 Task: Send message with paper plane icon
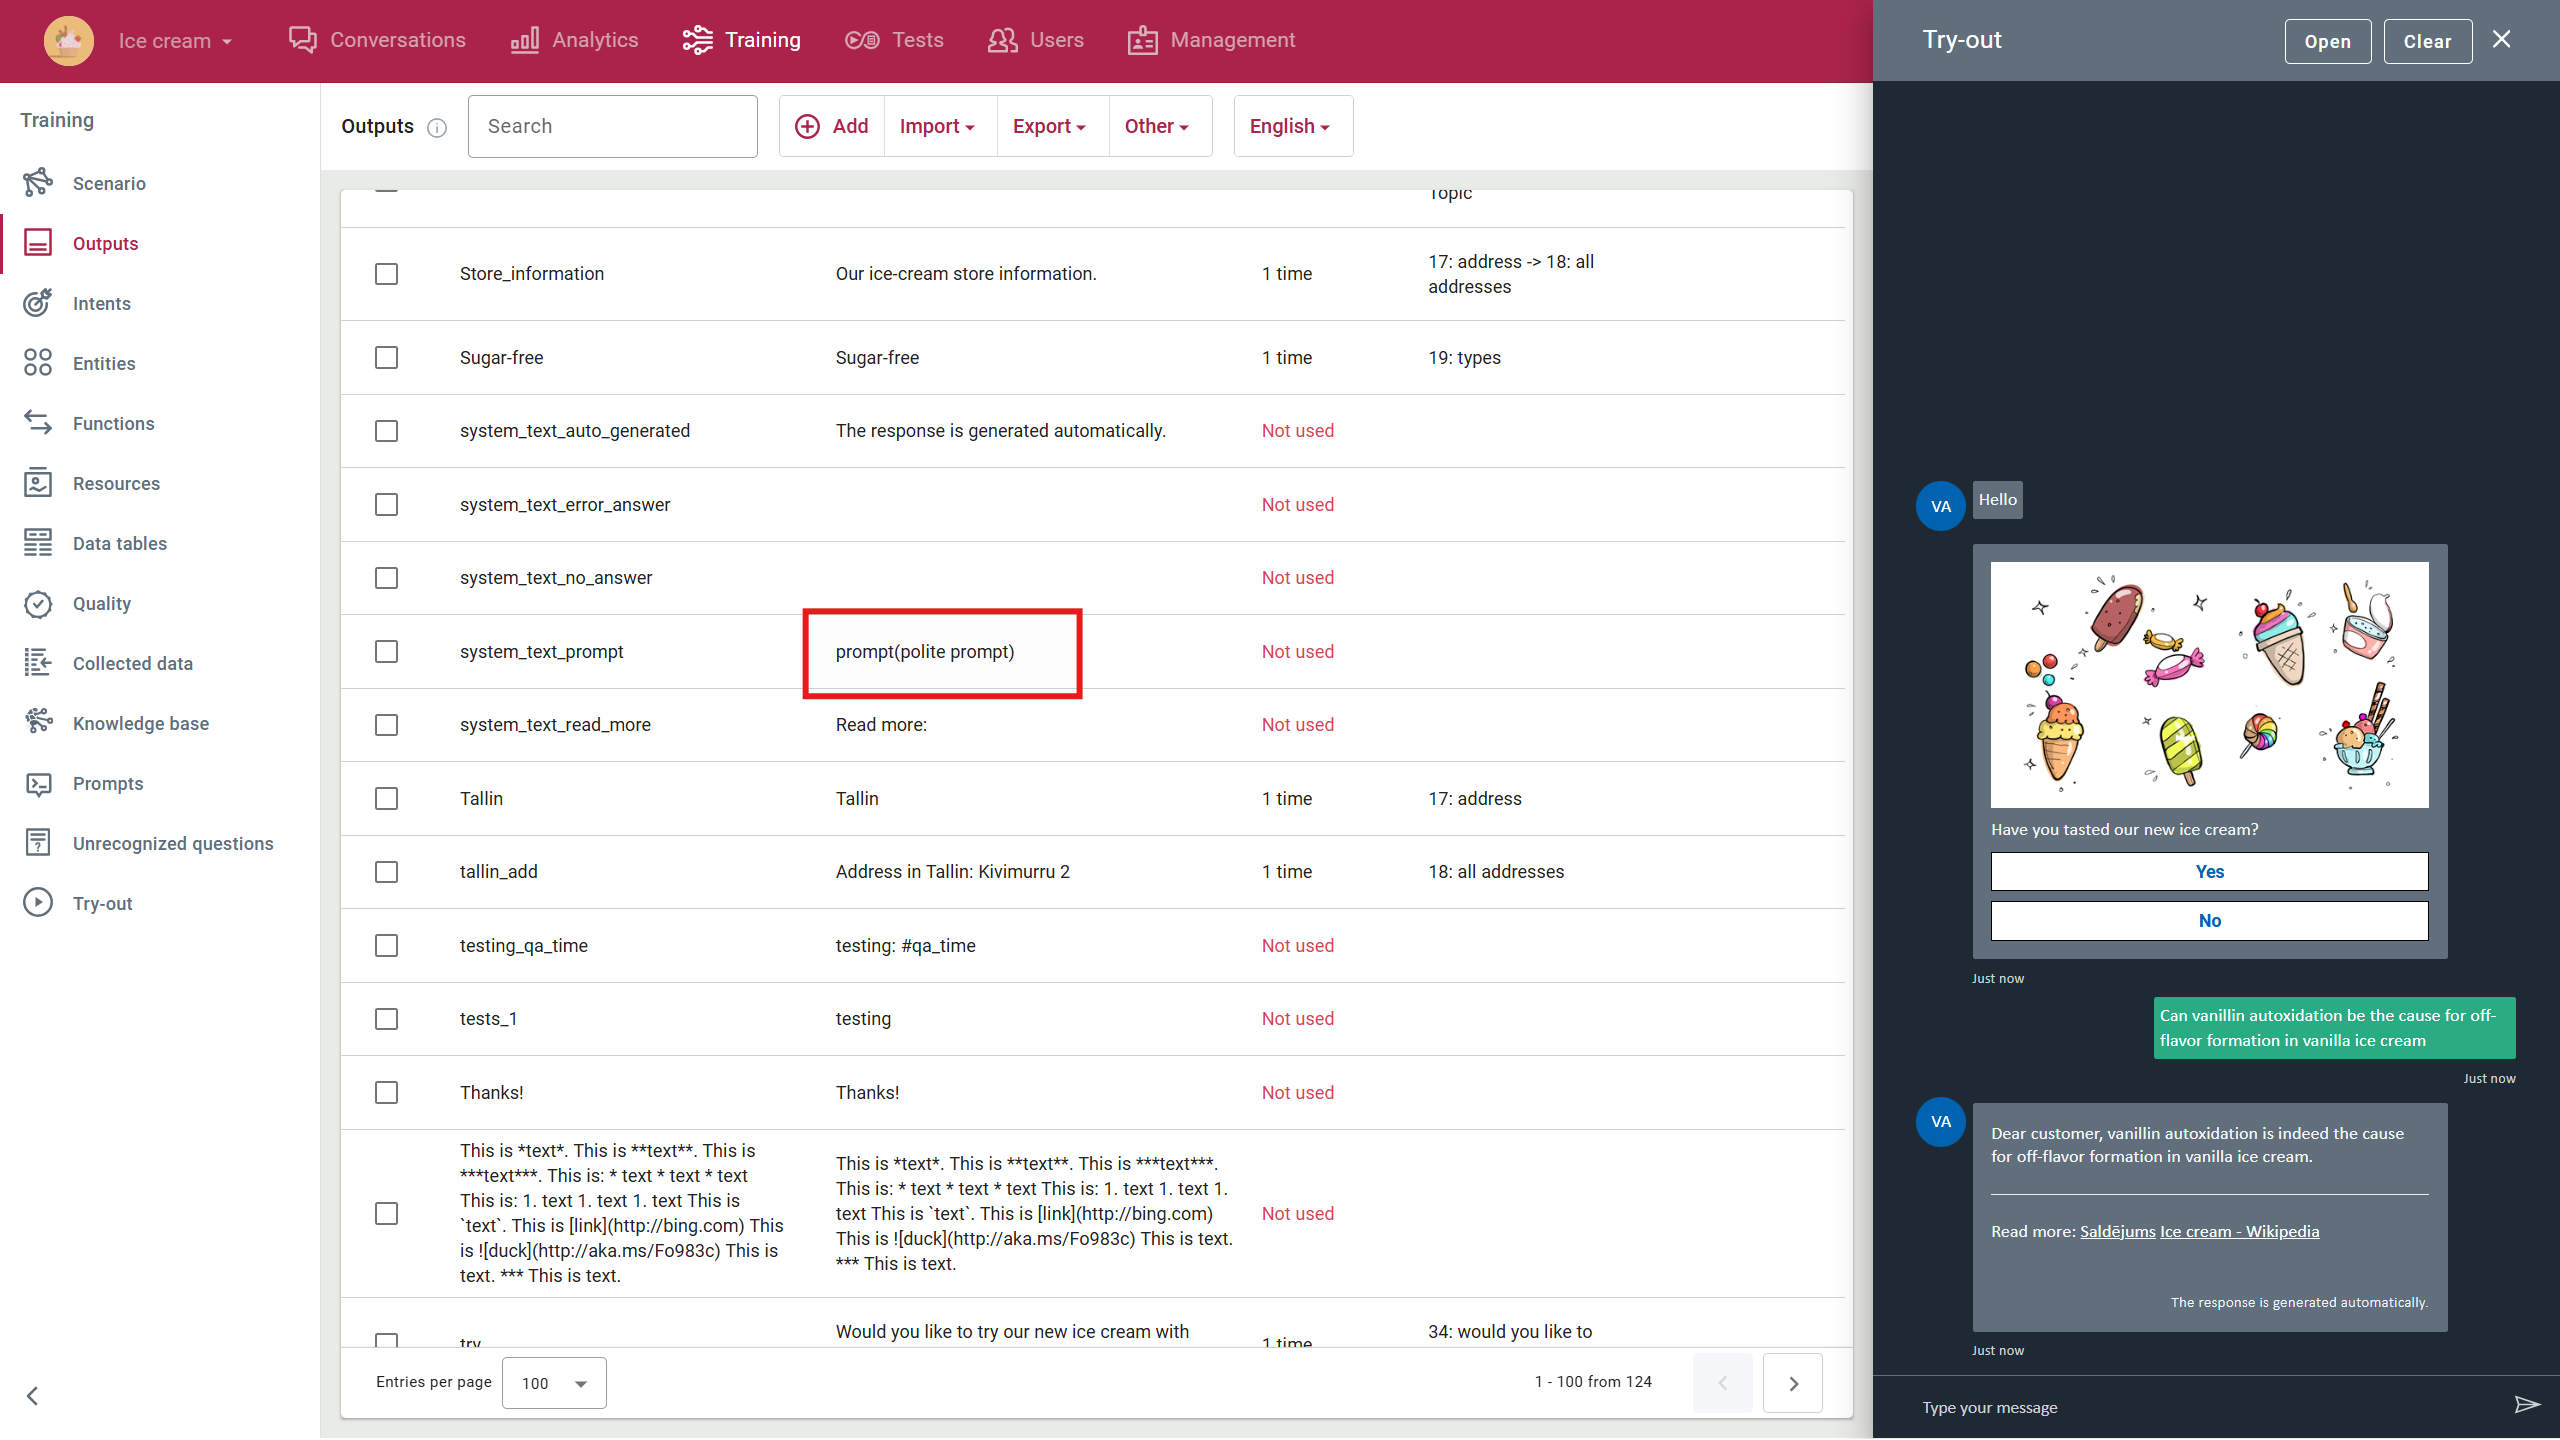click(x=2527, y=1405)
